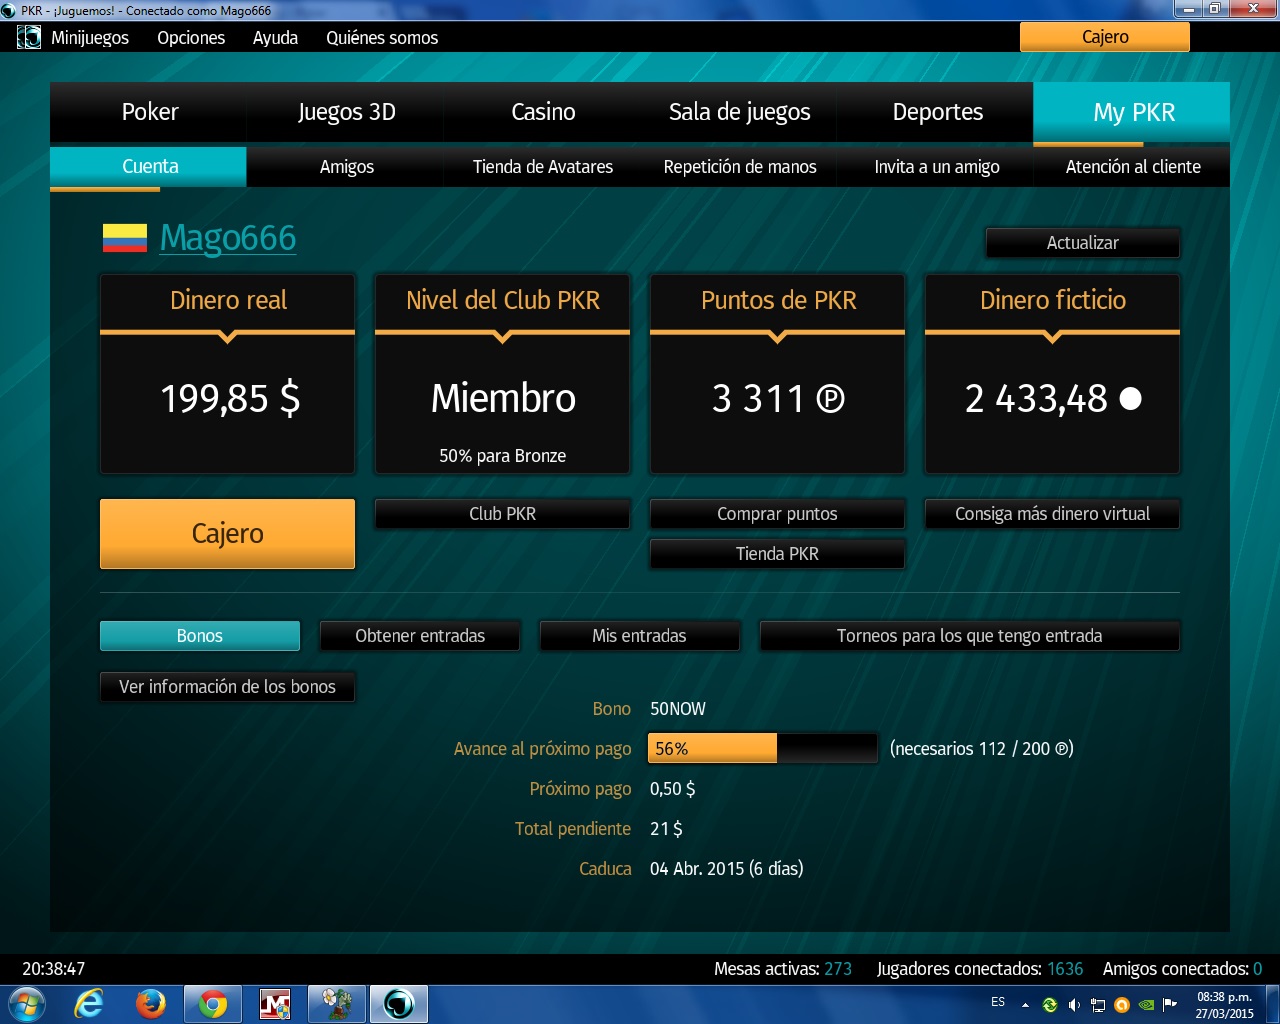
Task: Click the Jugadores conectados count 1636
Action: point(1065,969)
